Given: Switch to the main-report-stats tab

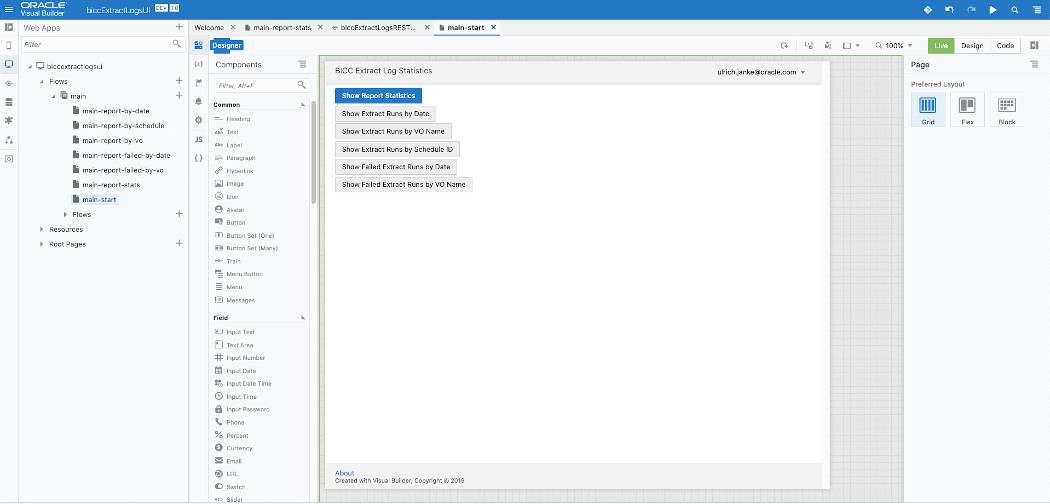Looking at the screenshot, I should 283,27.
